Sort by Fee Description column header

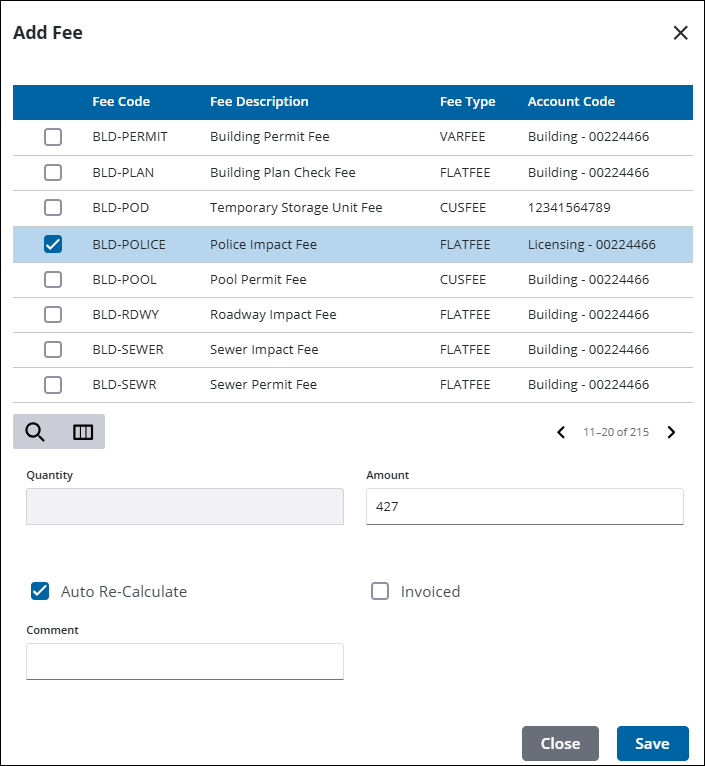coord(259,102)
